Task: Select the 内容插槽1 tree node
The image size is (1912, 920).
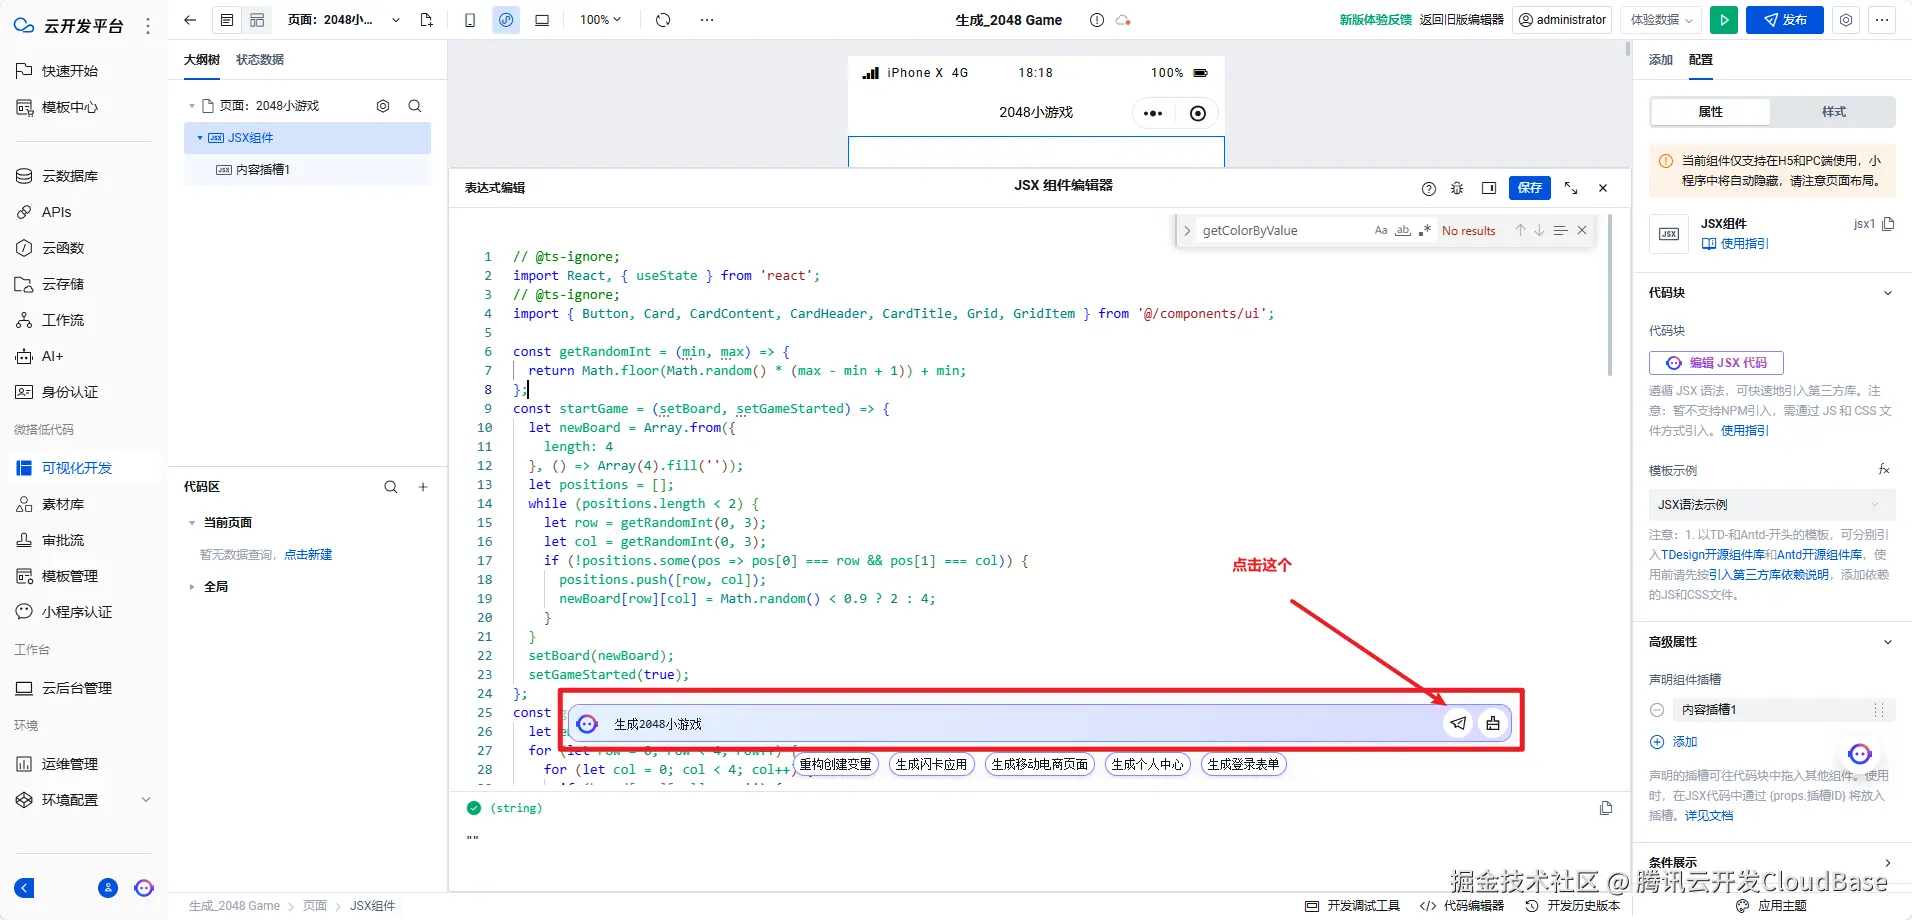Action: 307,170
